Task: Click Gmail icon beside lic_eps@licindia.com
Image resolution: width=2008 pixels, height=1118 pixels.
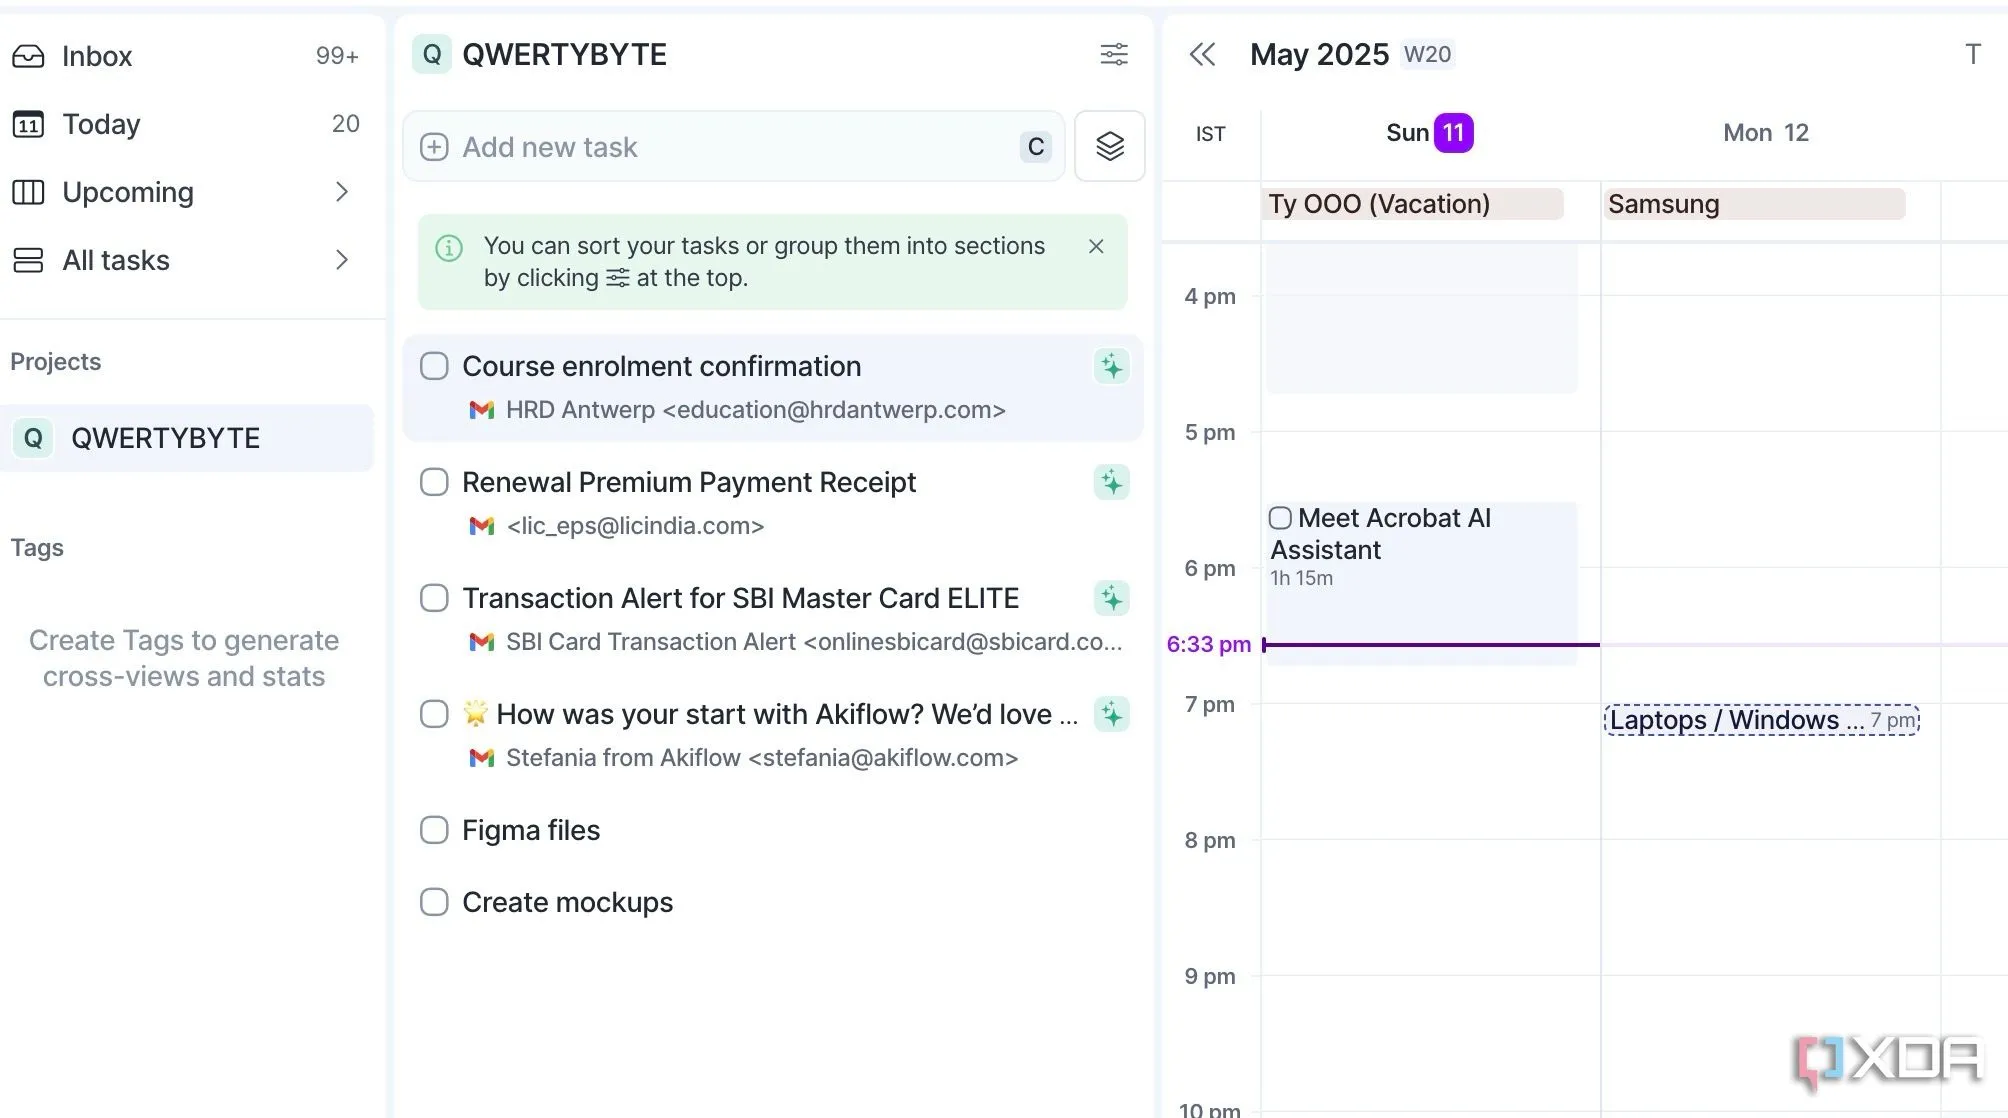Action: tap(482, 526)
